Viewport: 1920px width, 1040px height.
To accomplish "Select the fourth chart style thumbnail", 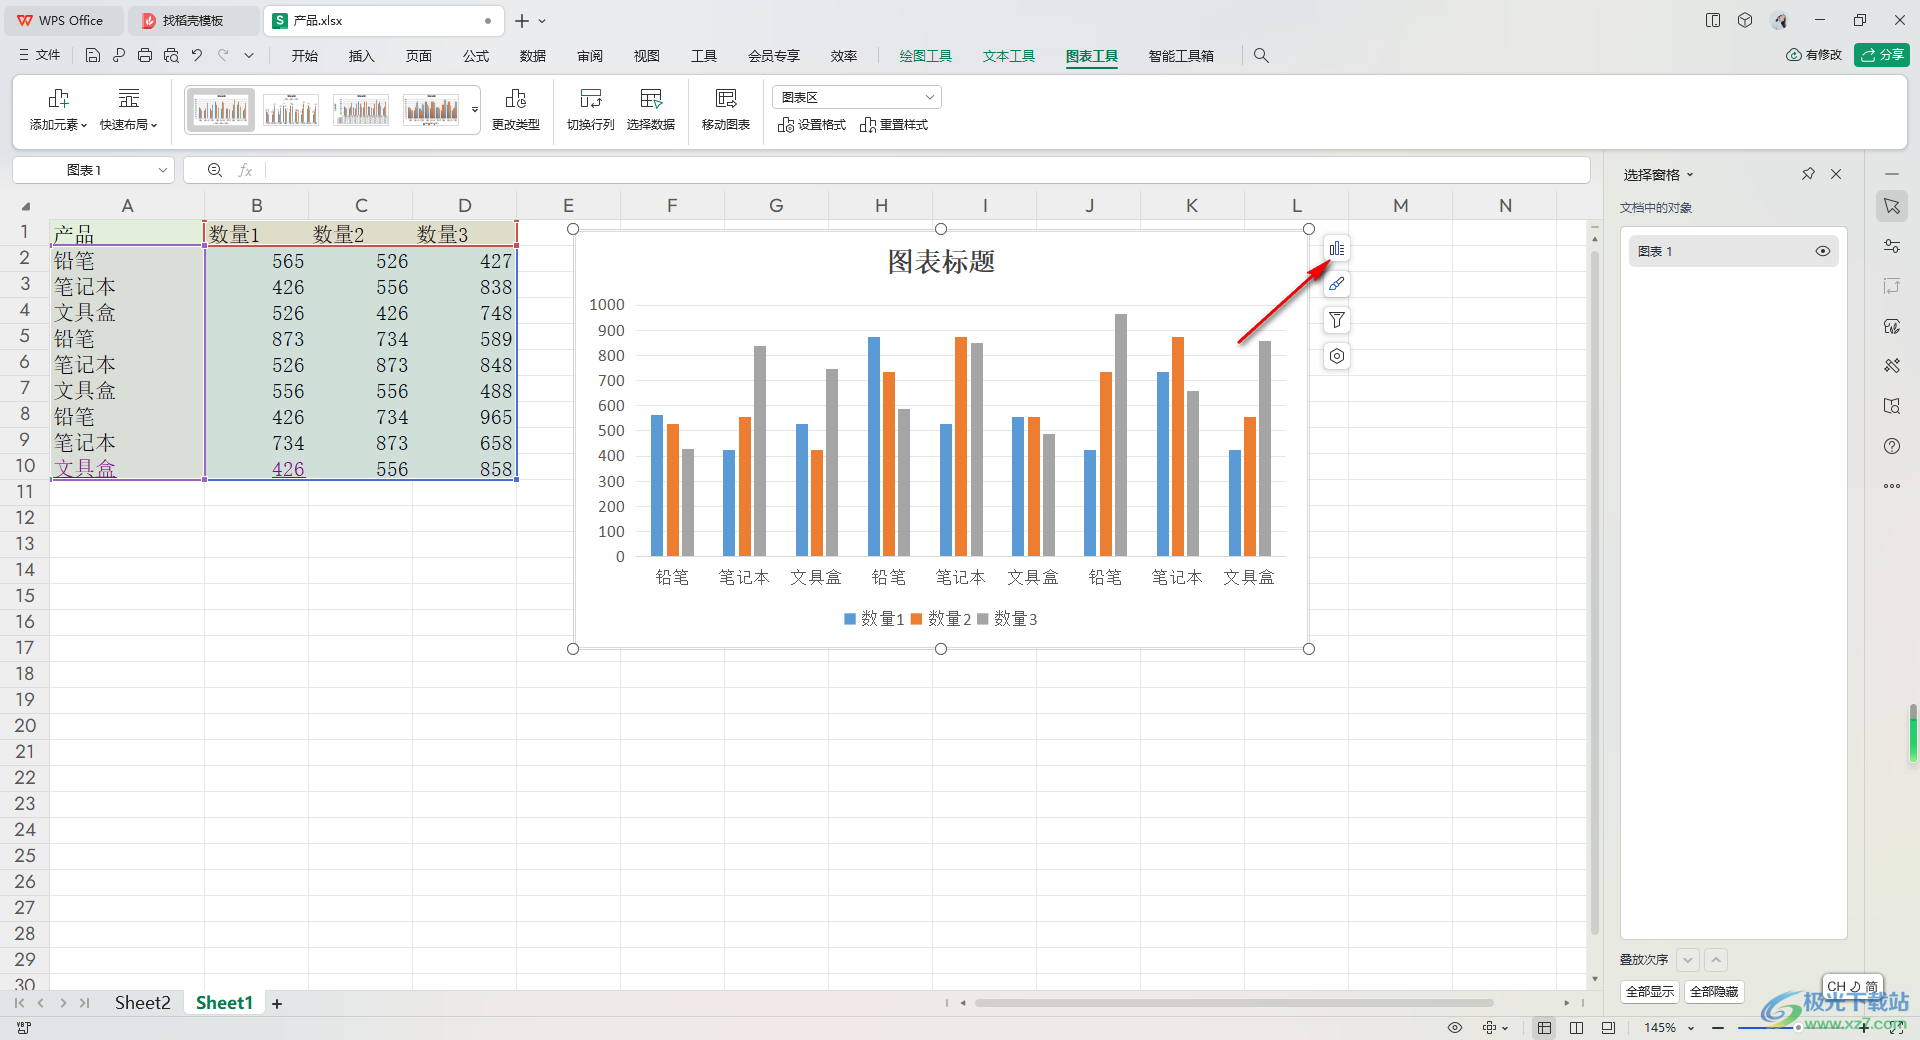I will click(x=432, y=110).
